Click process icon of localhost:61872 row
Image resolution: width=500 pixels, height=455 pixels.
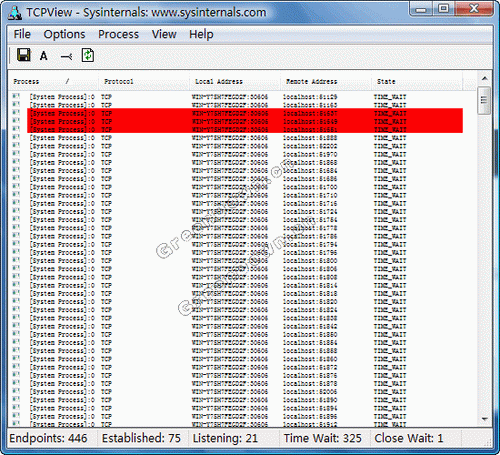coord(16,367)
